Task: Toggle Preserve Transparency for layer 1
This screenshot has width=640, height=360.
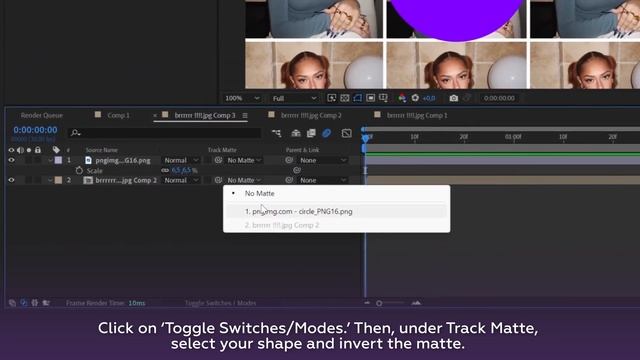Action: coord(207,160)
